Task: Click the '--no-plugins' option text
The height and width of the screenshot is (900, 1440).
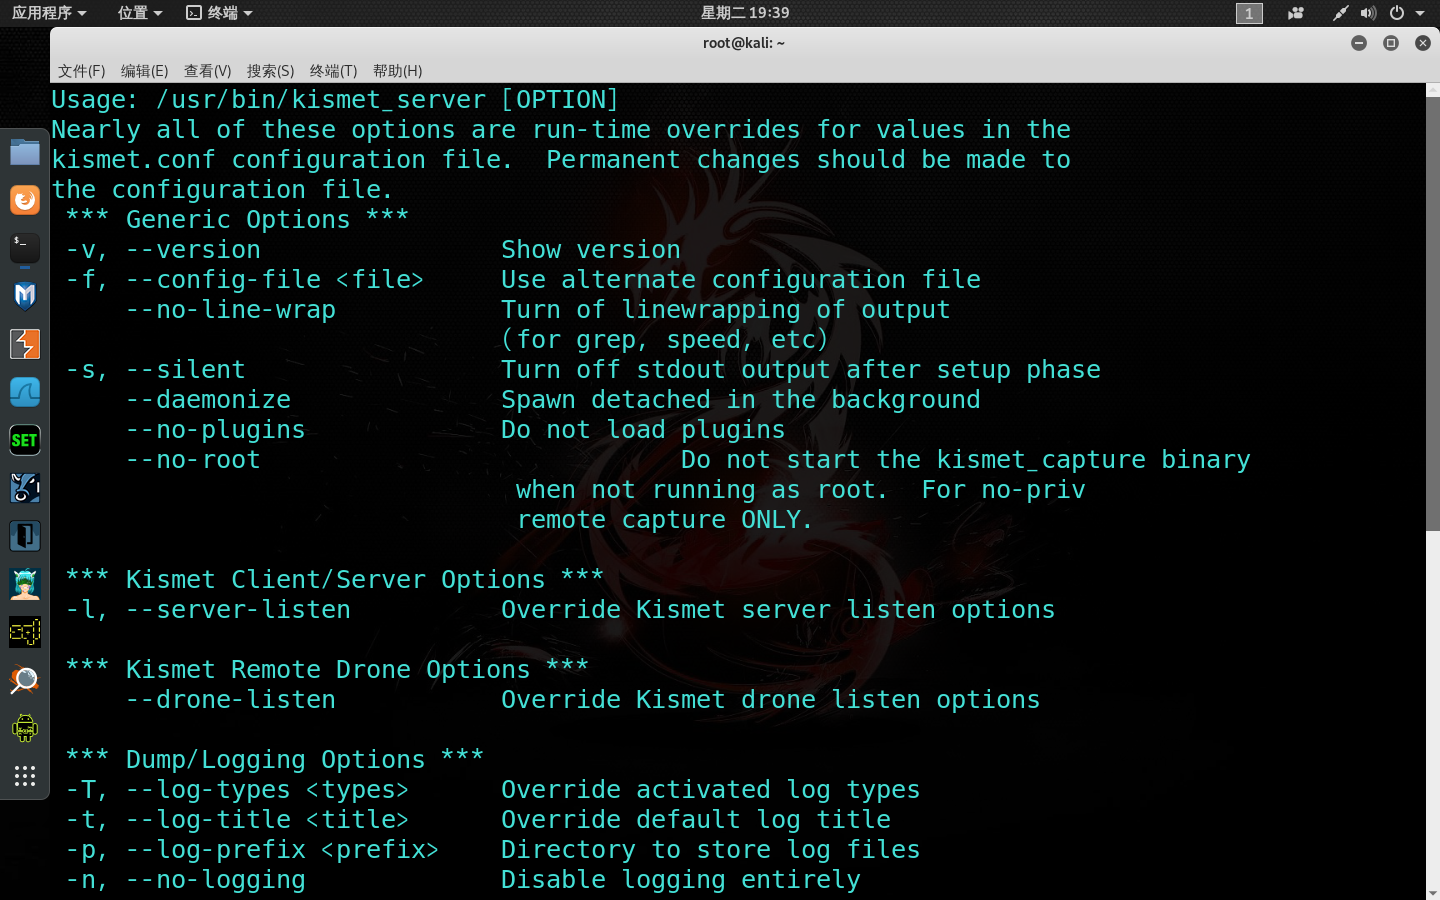Action: click(x=215, y=430)
